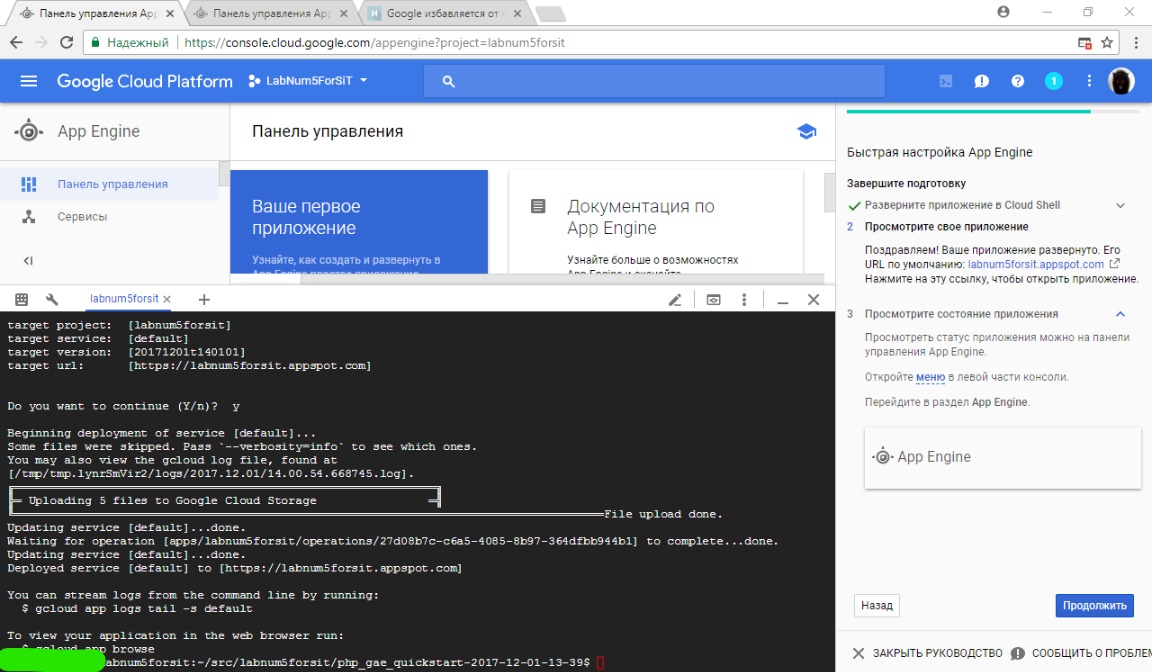Click the sidebar vertical scrollbar
Viewport: 1152px width, 672px height.
[224, 173]
